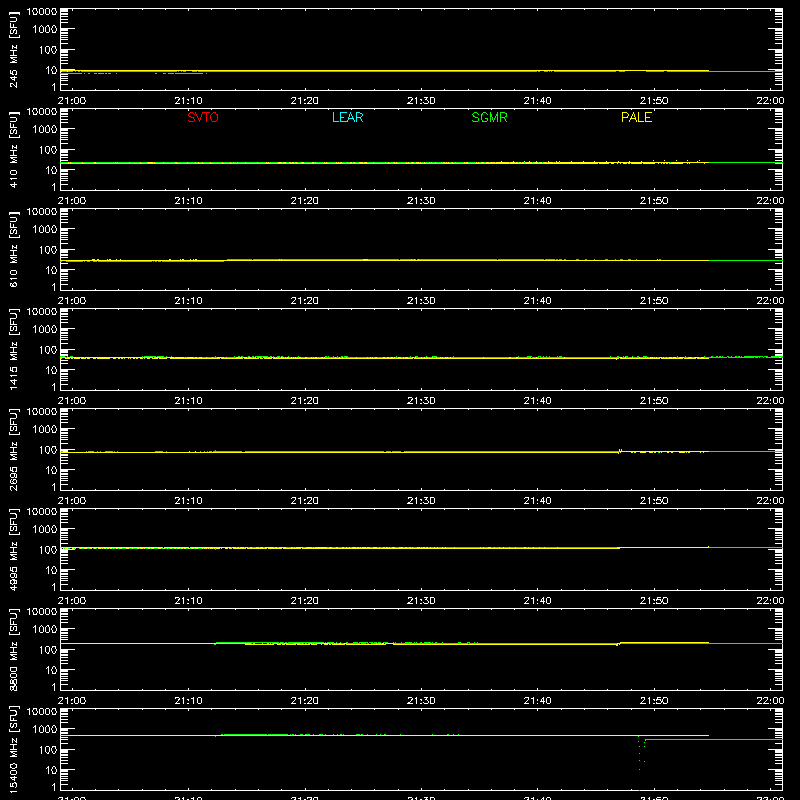Viewport: 800px width, 800px height.
Task: Click the green SGMR station label
Action: click(489, 117)
